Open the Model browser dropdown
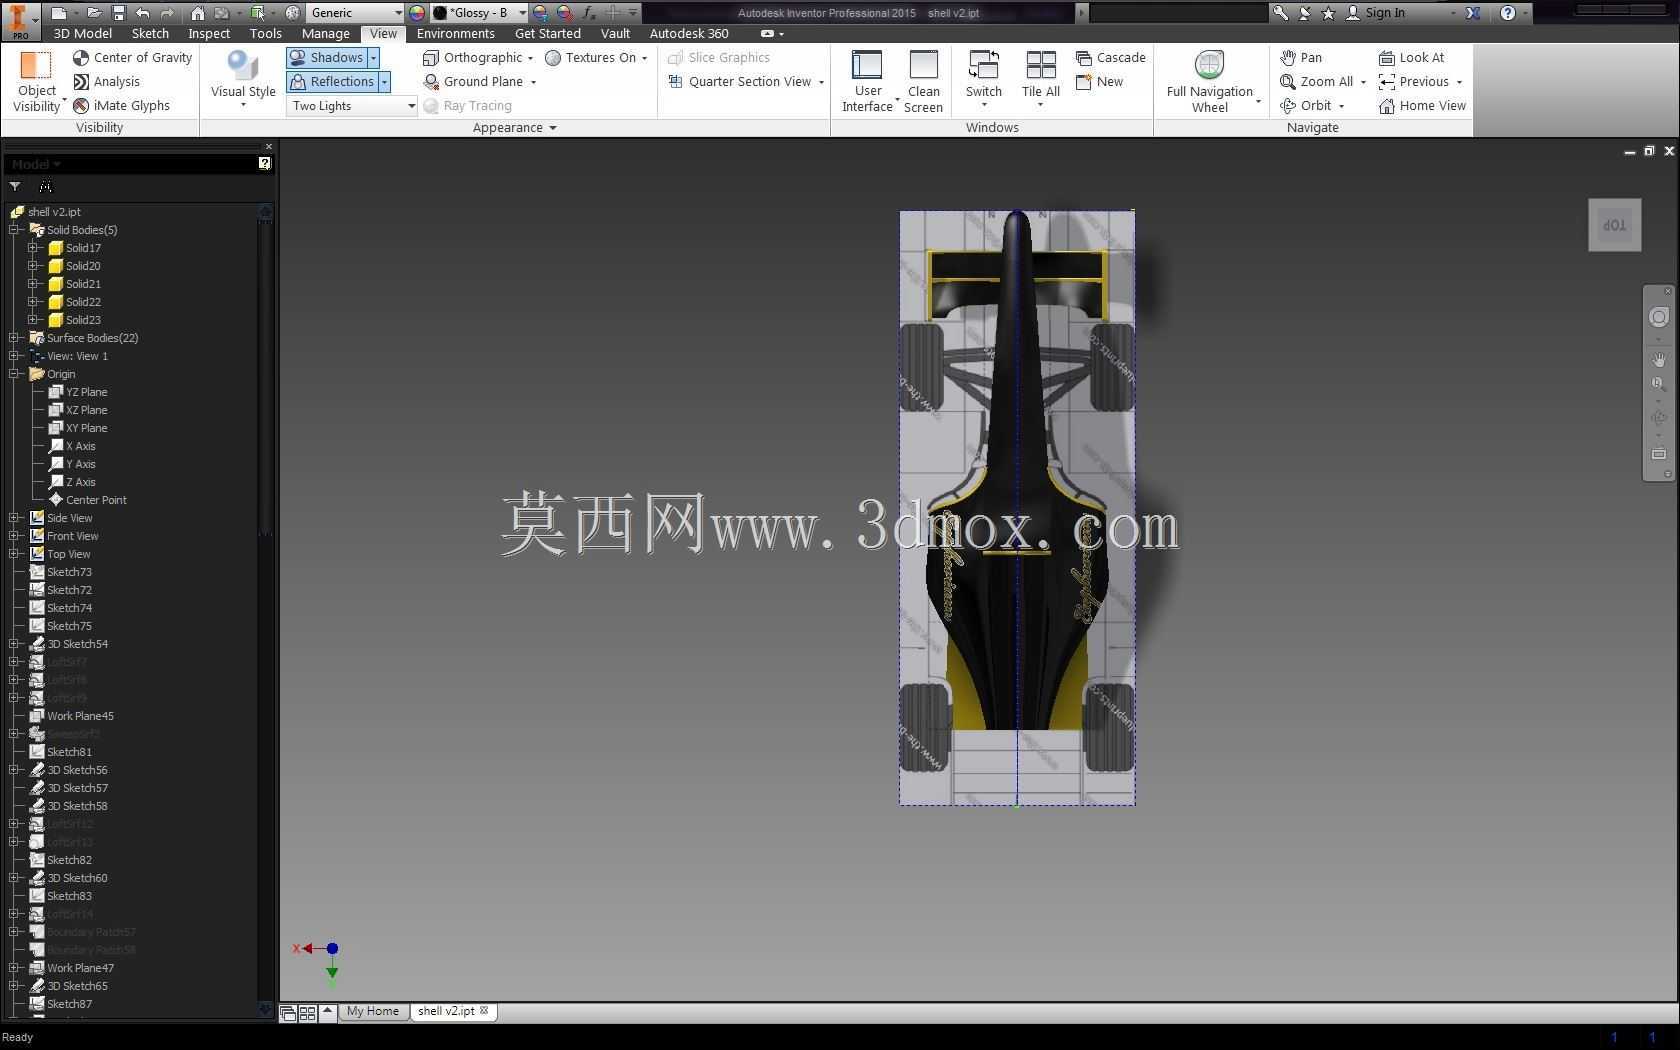Screen dimensions: 1680x1050 36,164
